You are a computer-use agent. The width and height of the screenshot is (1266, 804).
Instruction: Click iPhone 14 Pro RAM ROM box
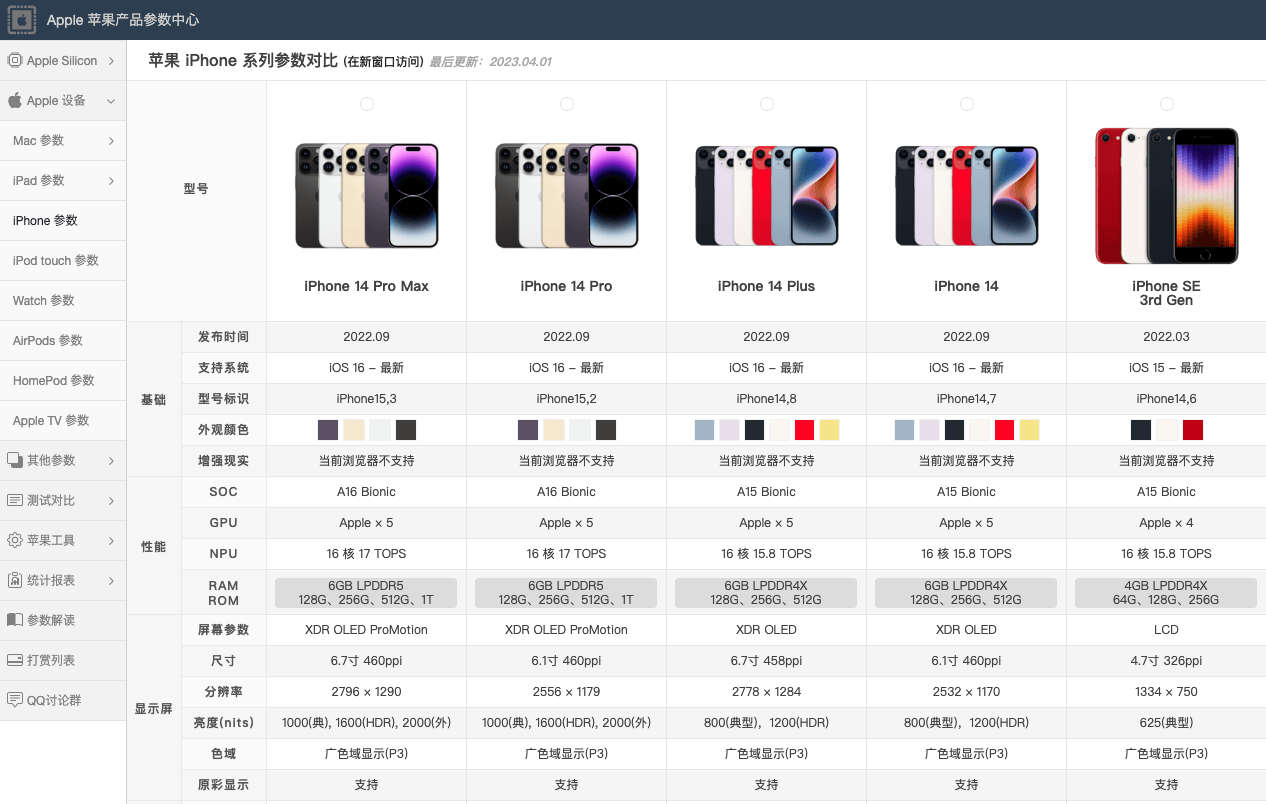(566, 592)
